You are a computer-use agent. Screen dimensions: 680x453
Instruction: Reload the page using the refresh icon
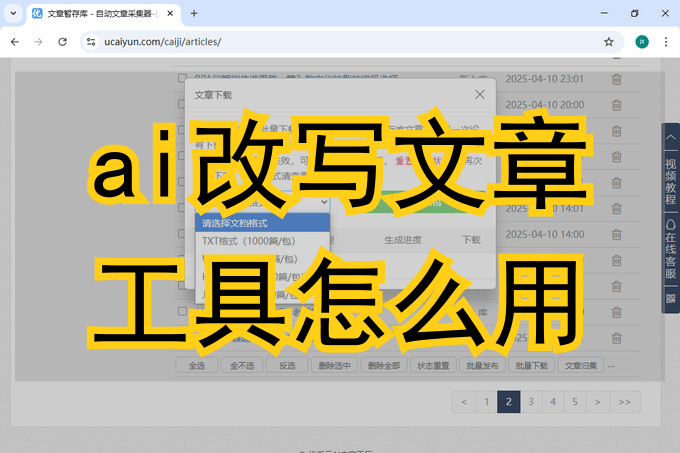coord(62,42)
